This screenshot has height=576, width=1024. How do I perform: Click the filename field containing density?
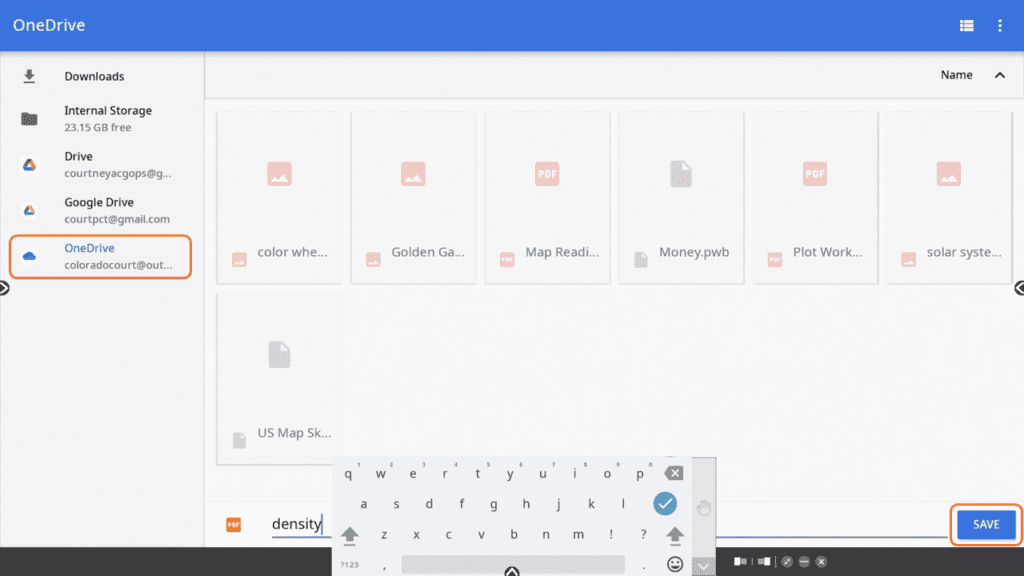tap(296, 524)
